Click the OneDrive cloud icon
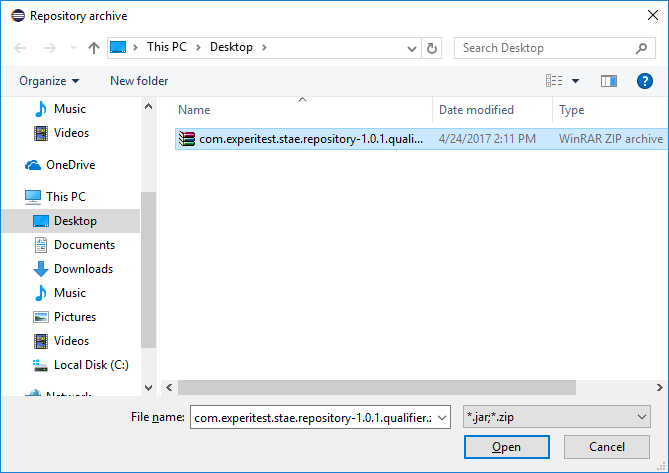Viewport: 669px width, 473px height. (33, 165)
